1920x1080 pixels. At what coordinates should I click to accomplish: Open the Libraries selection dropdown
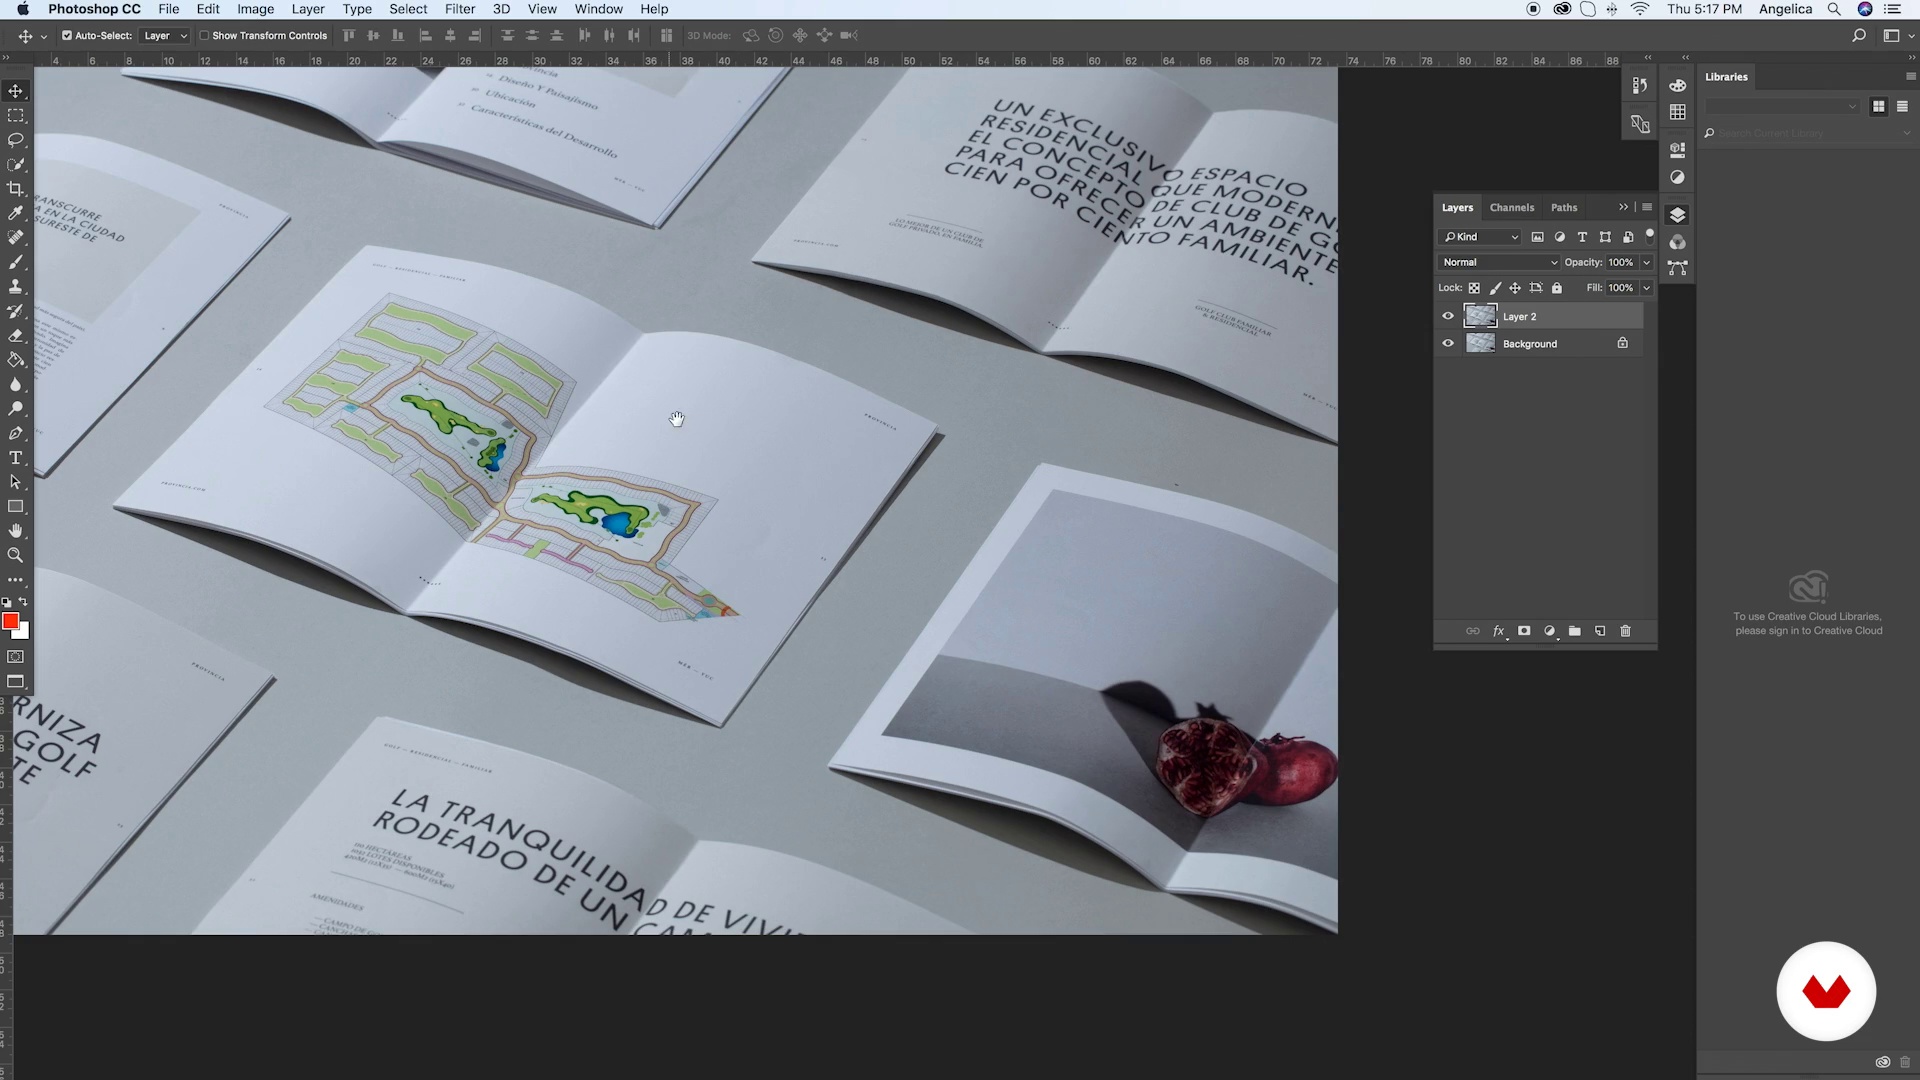(1782, 106)
